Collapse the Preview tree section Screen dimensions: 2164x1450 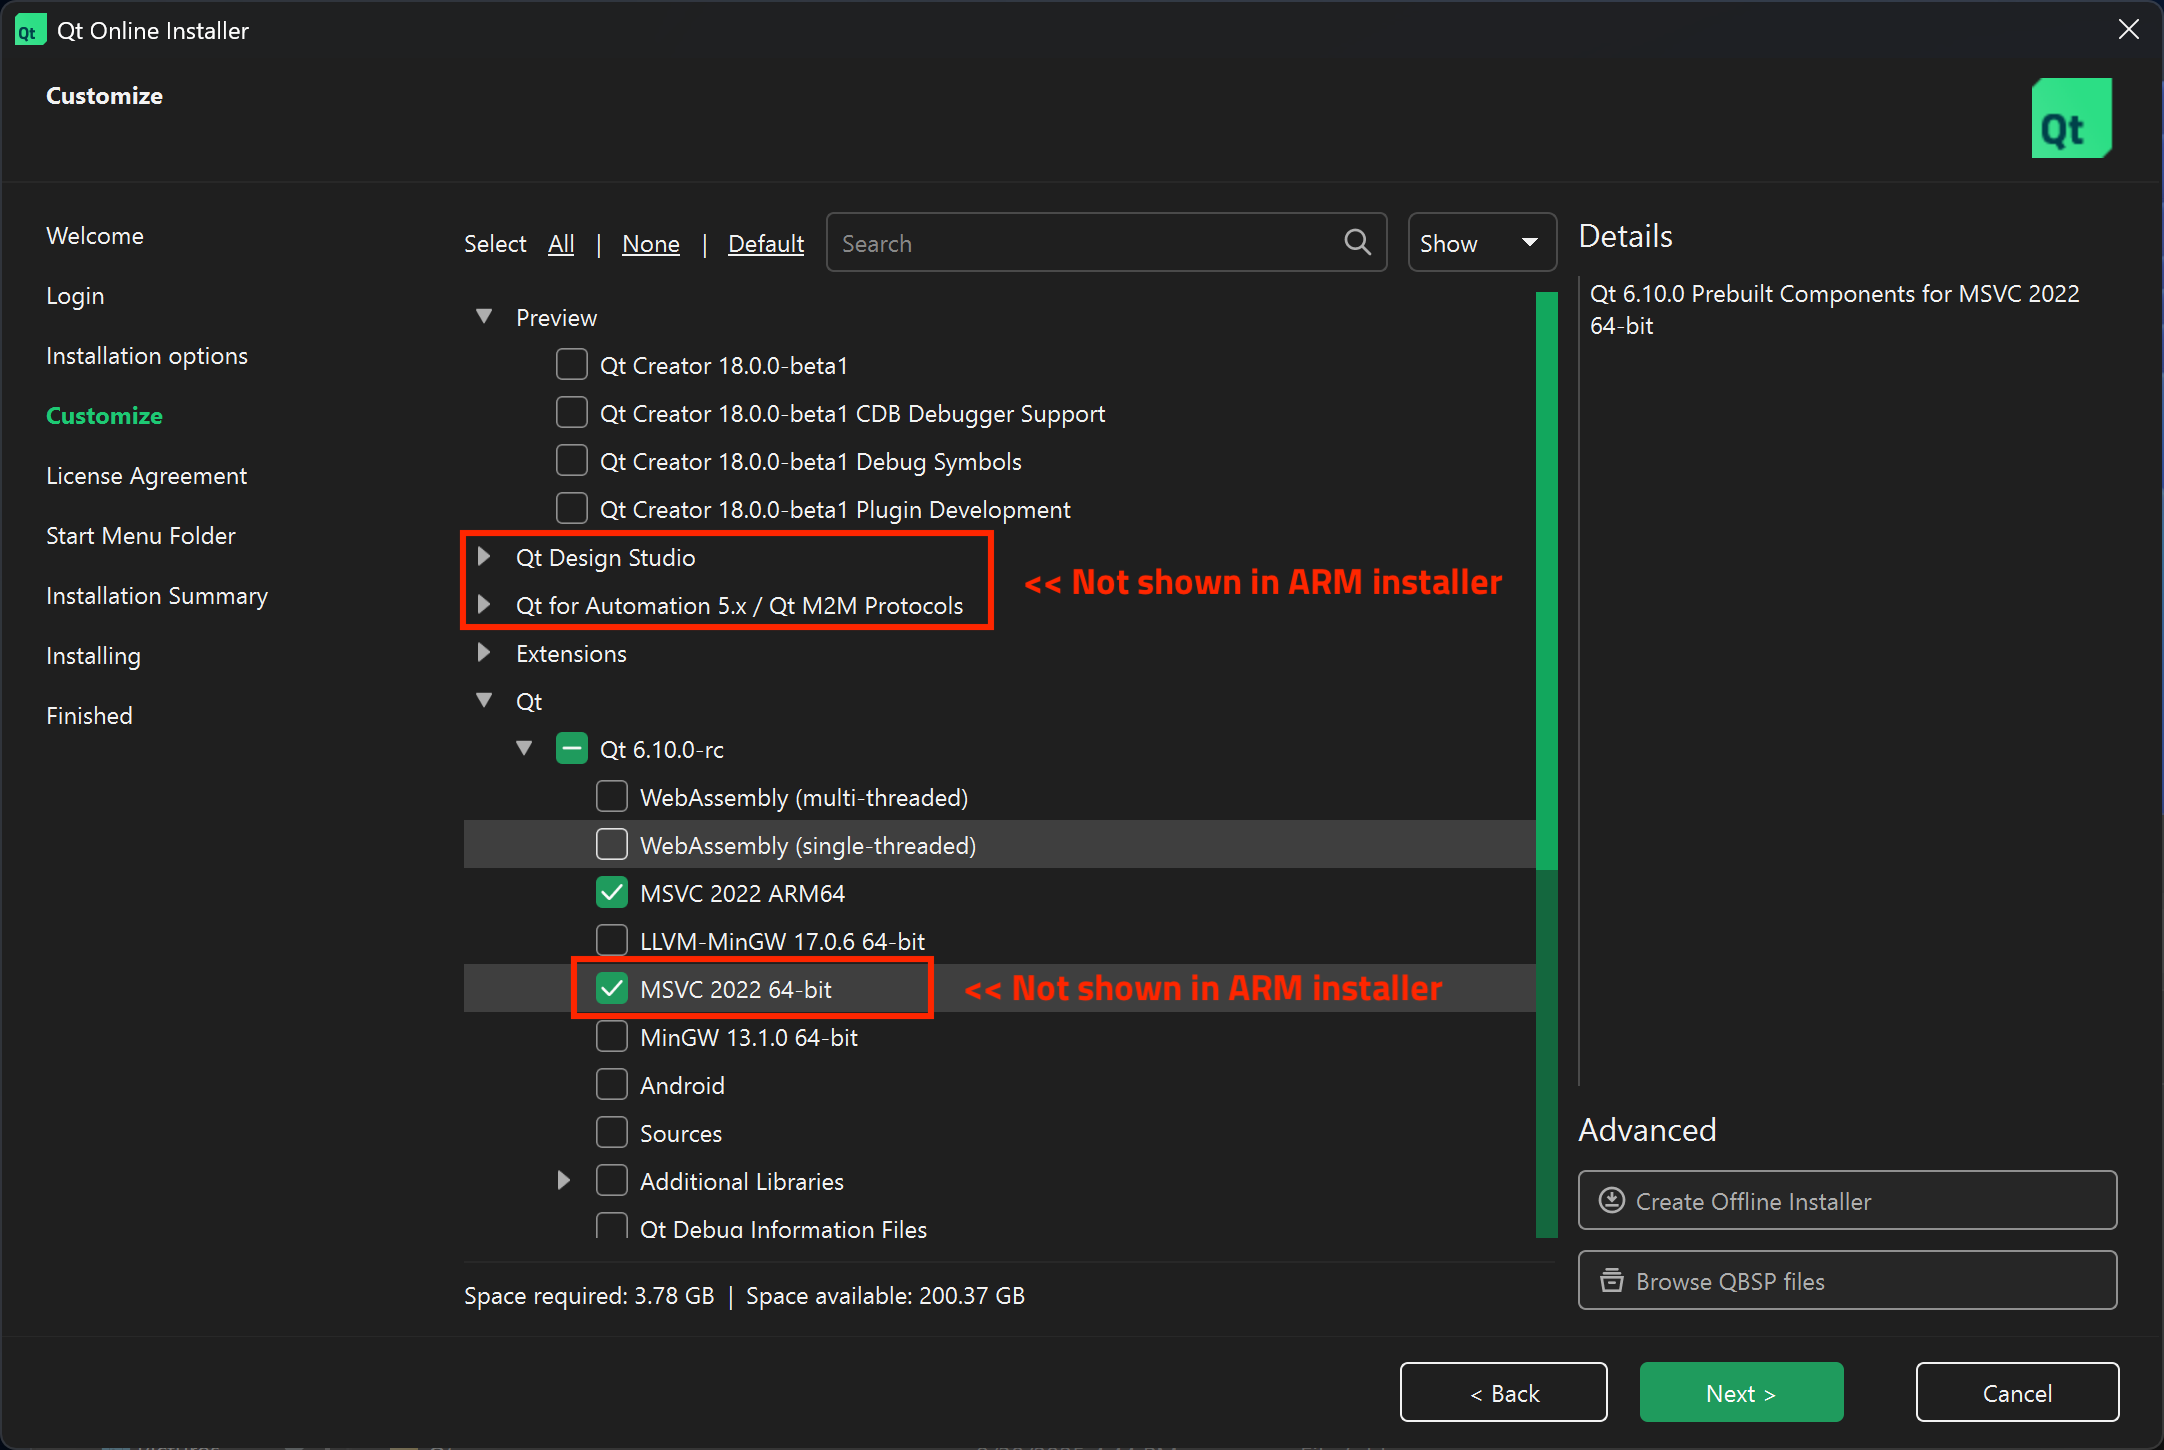tap(484, 316)
